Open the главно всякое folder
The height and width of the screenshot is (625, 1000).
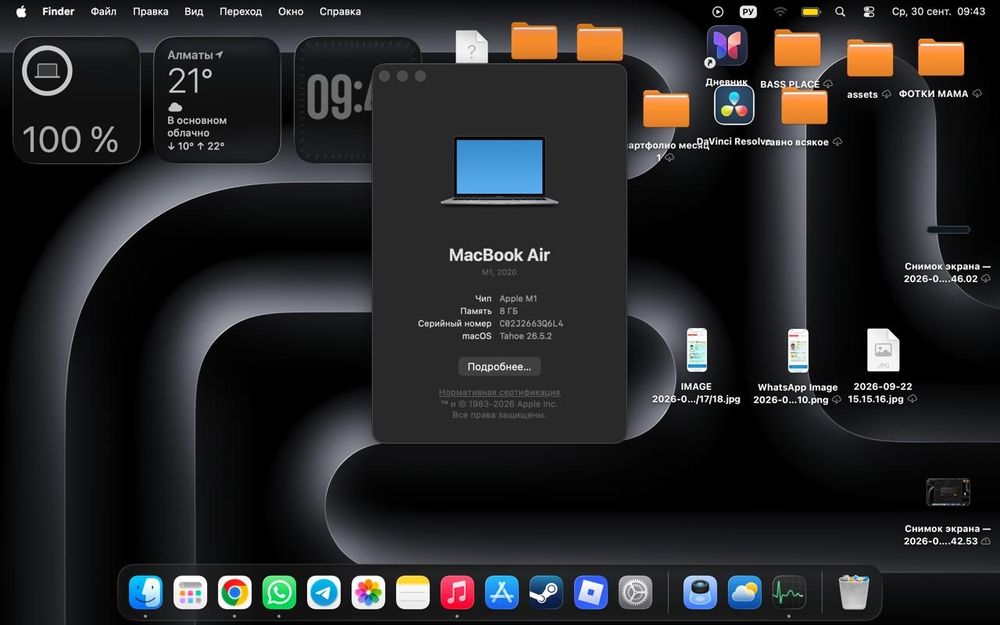[x=804, y=106]
